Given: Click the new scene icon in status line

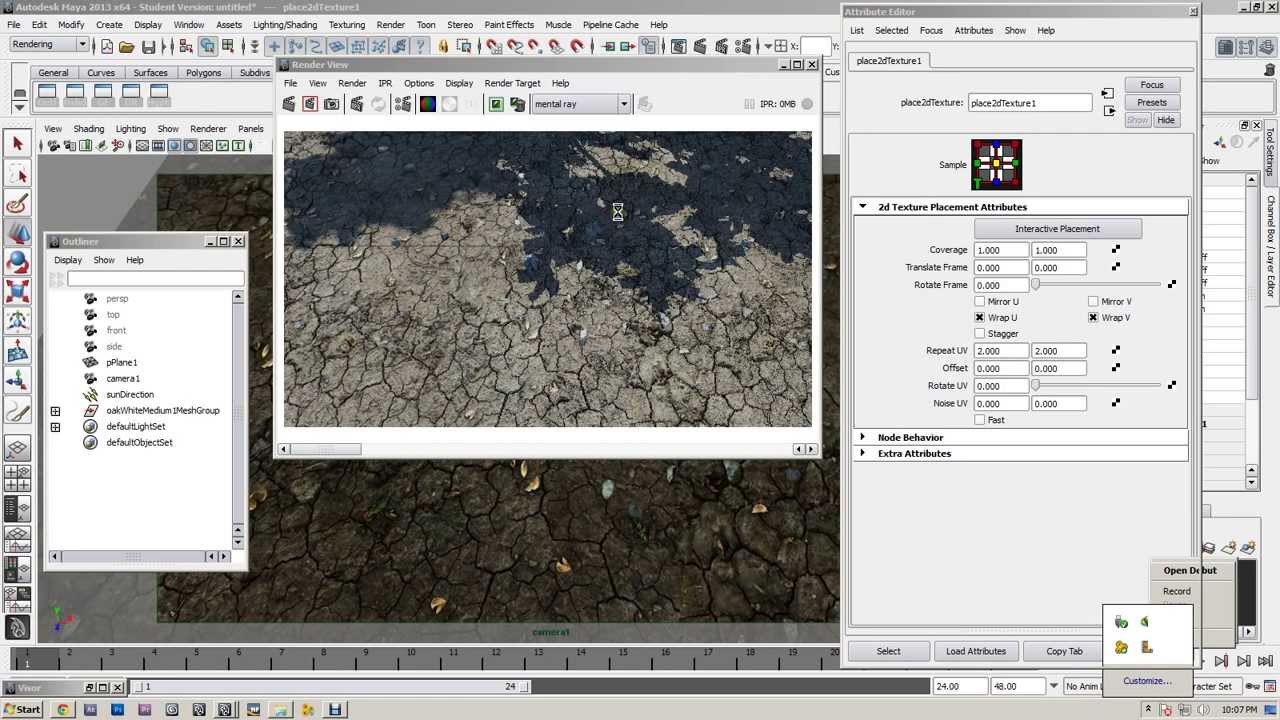Looking at the screenshot, I should pos(107,46).
